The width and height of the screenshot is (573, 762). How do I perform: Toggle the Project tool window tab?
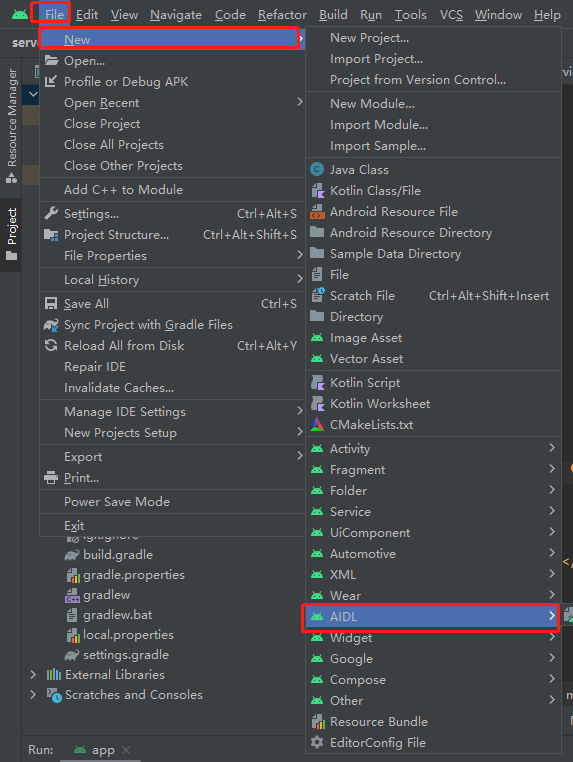click(11, 235)
